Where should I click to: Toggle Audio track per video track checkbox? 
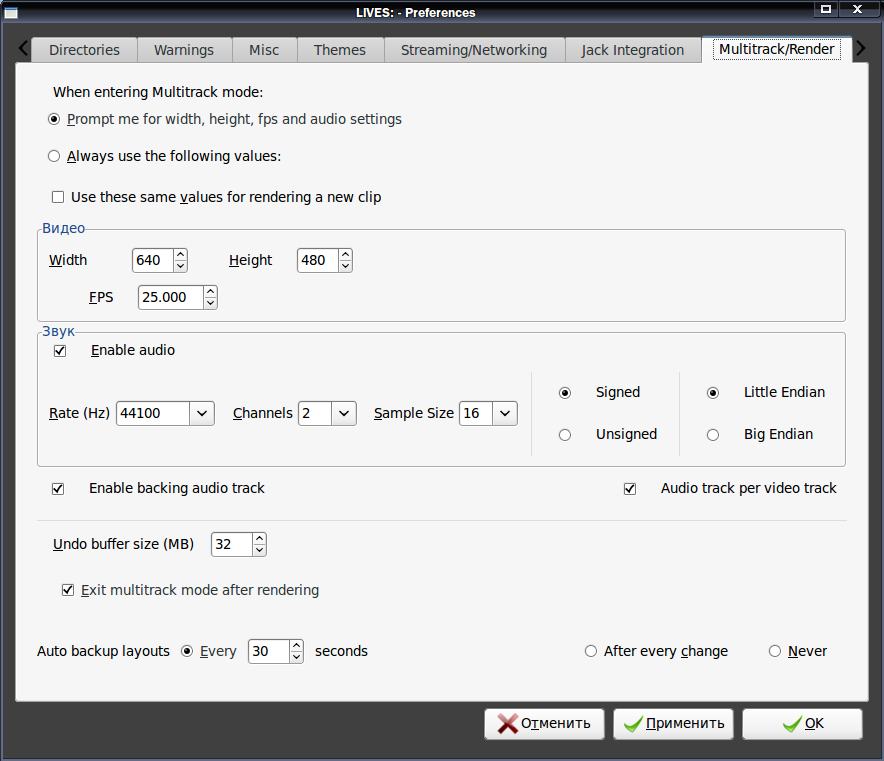tap(630, 489)
